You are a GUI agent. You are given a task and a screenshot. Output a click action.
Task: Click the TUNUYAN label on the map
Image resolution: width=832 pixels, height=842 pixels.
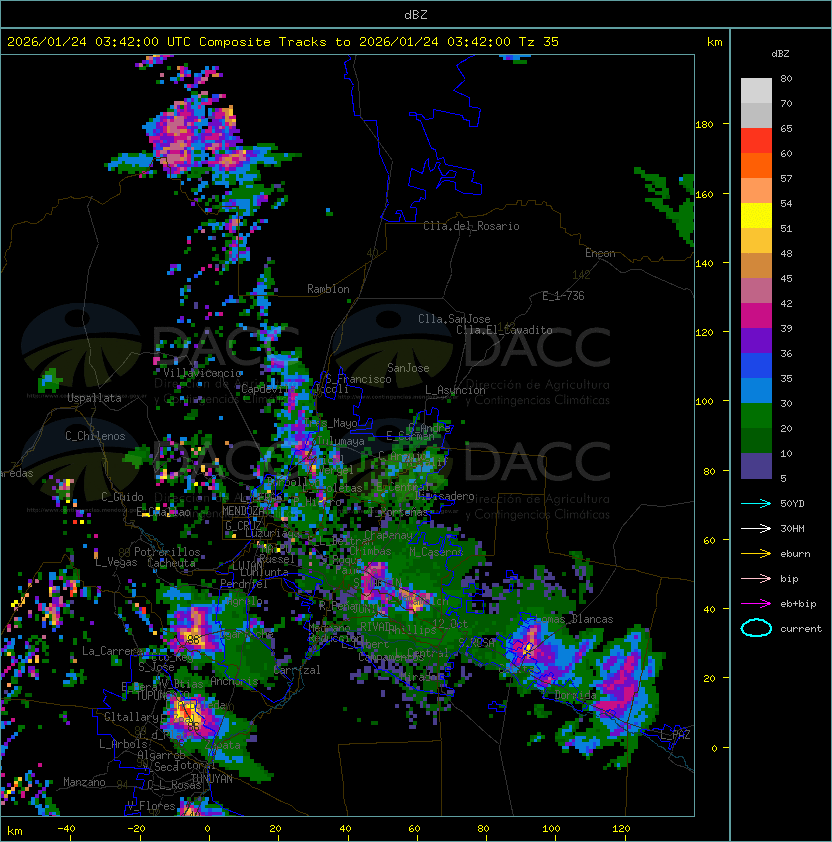(x=212, y=779)
